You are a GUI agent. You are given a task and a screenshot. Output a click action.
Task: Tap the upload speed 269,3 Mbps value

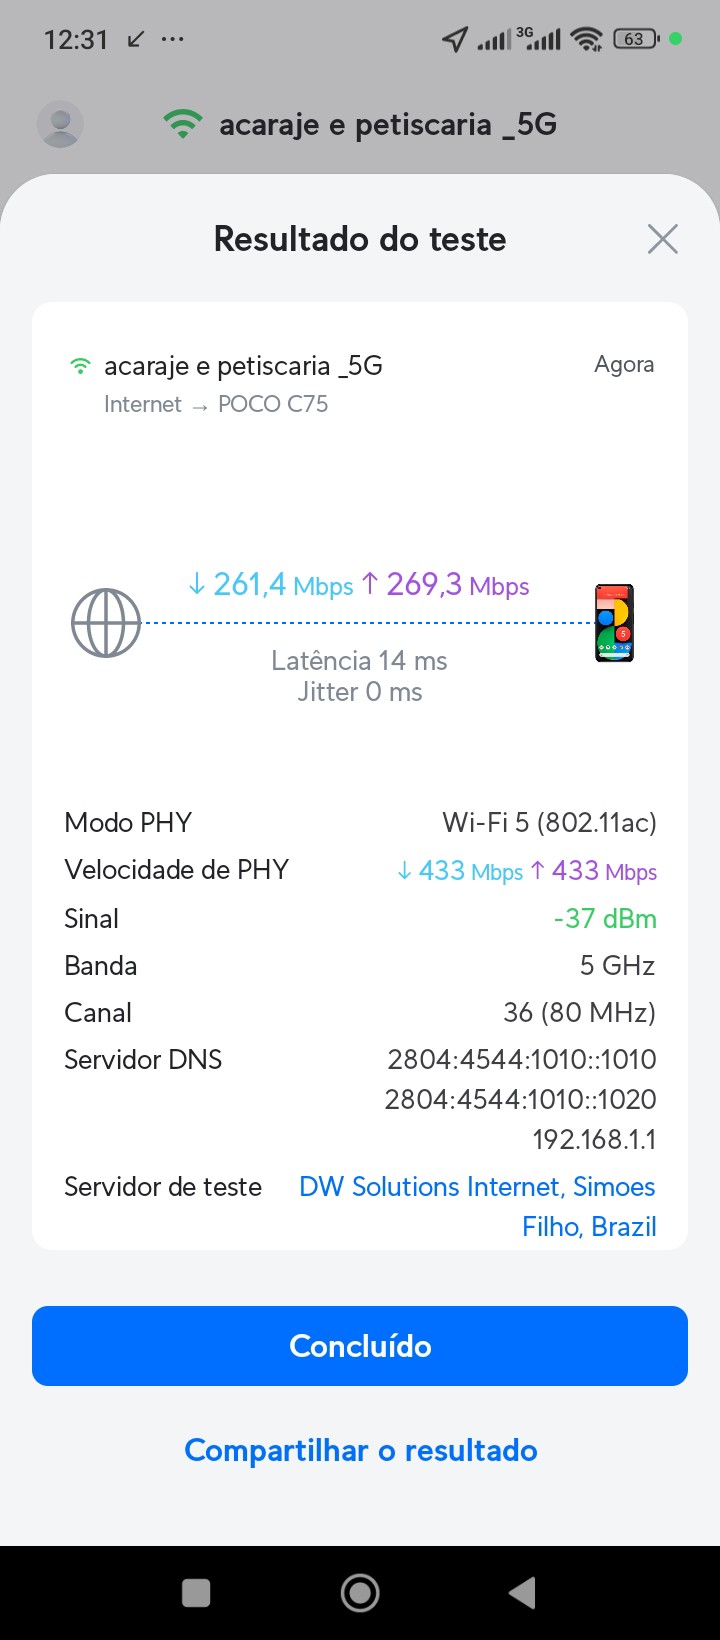click(445, 585)
